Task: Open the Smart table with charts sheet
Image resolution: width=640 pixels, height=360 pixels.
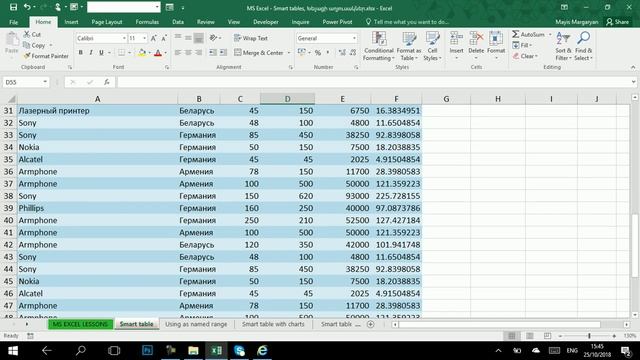Action: tap(273, 324)
